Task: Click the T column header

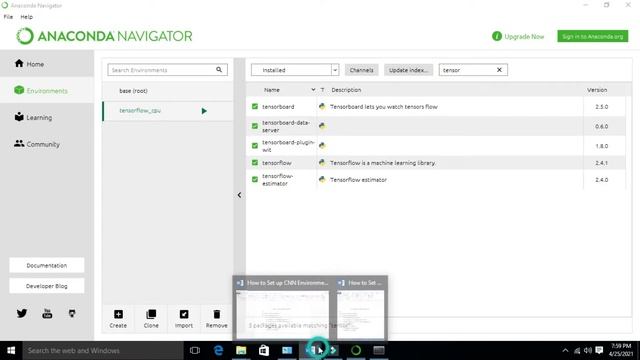Action: 322,90
